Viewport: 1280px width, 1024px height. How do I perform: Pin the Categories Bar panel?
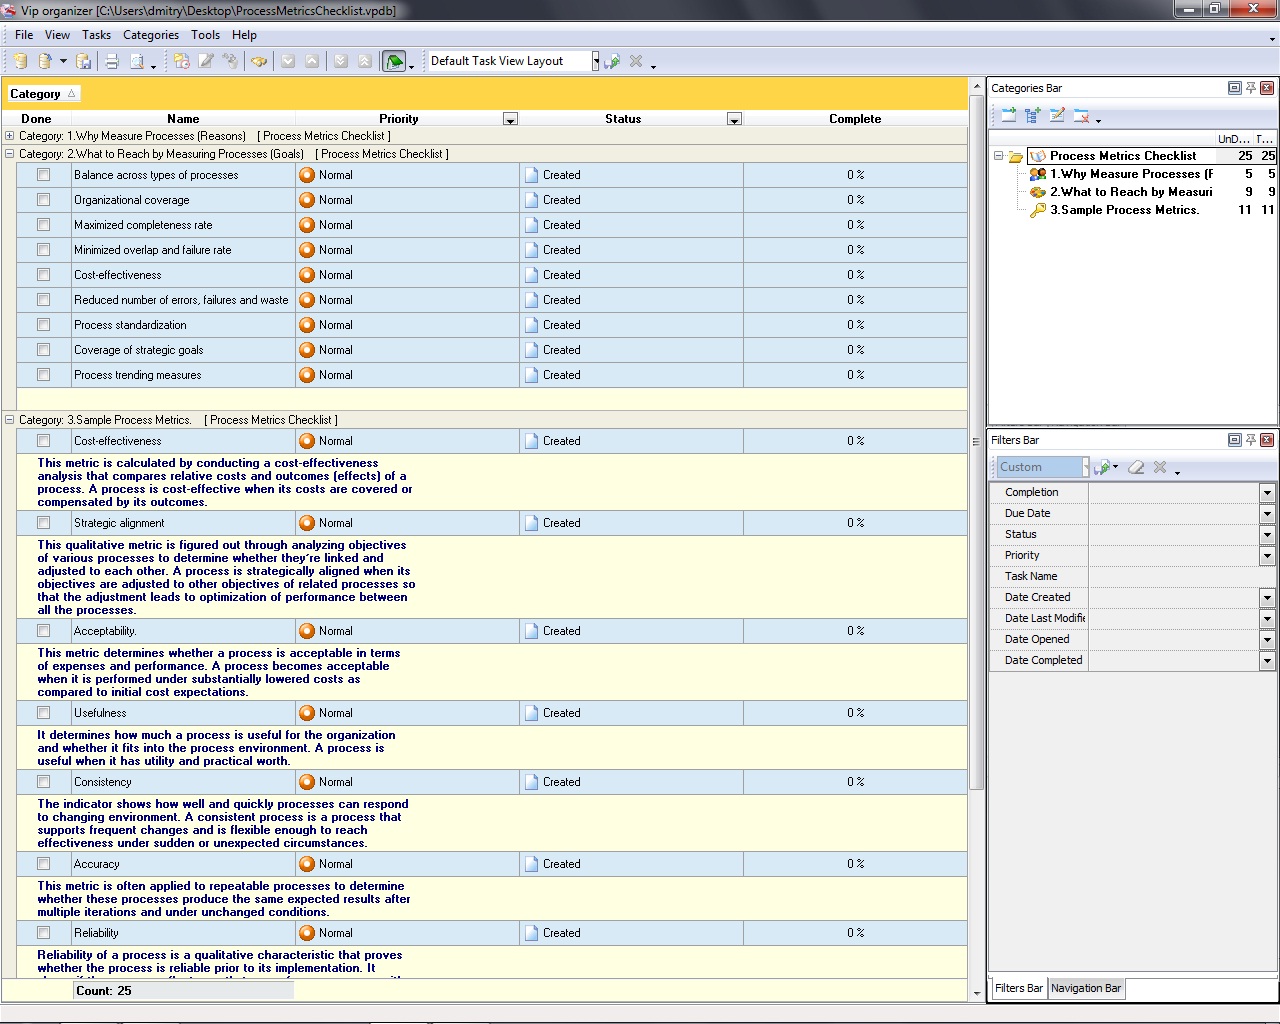tap(1251, 88)
